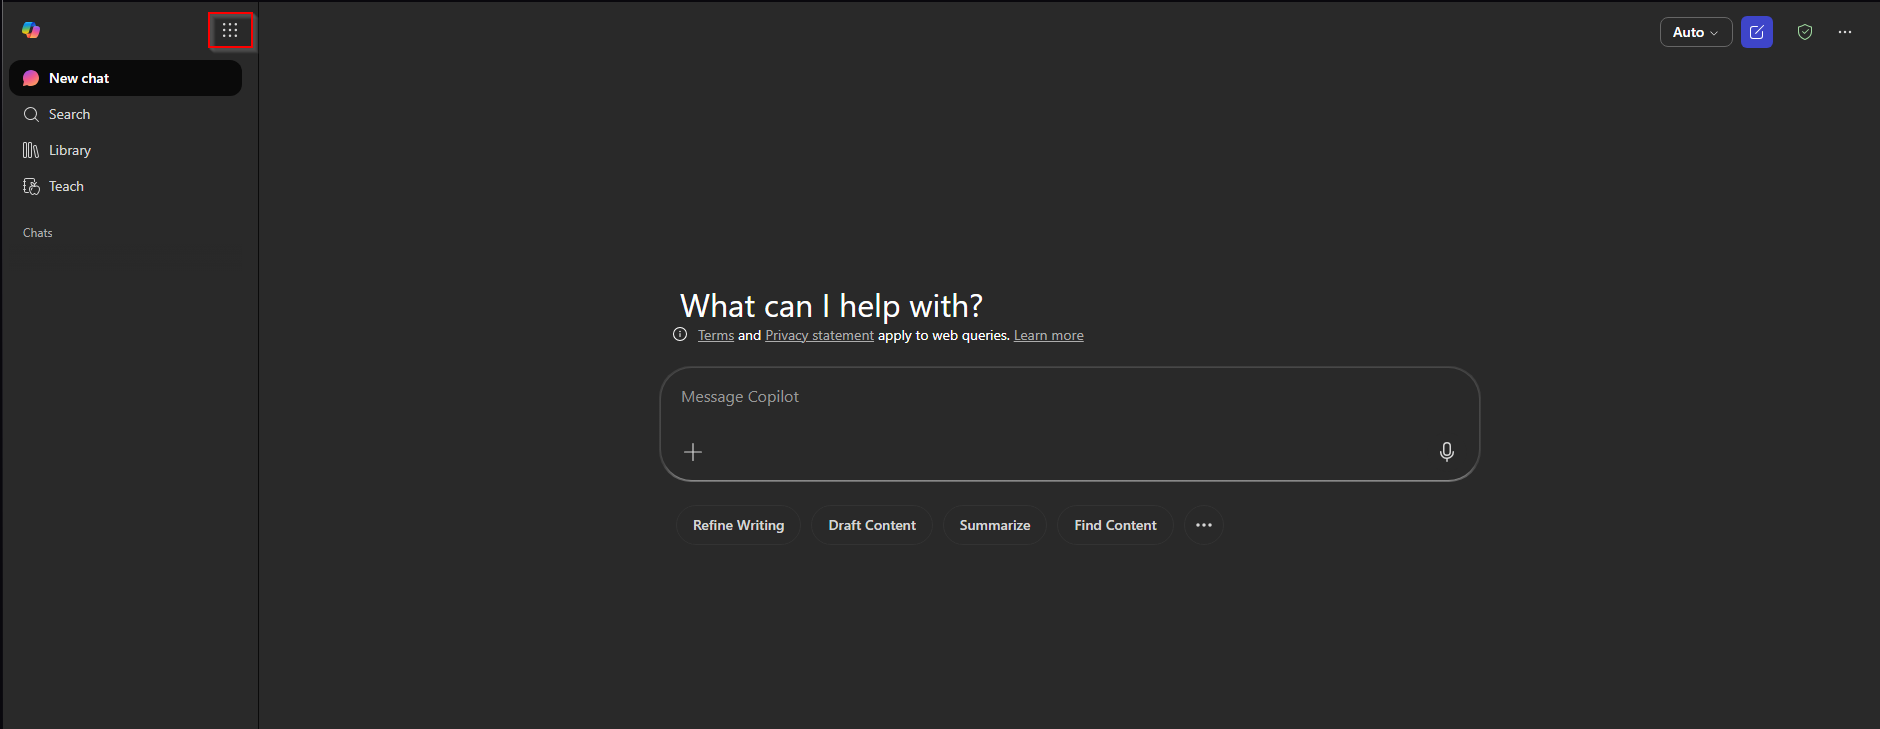
Task: Open Search in sidebar
Action: tap(126, 114)
